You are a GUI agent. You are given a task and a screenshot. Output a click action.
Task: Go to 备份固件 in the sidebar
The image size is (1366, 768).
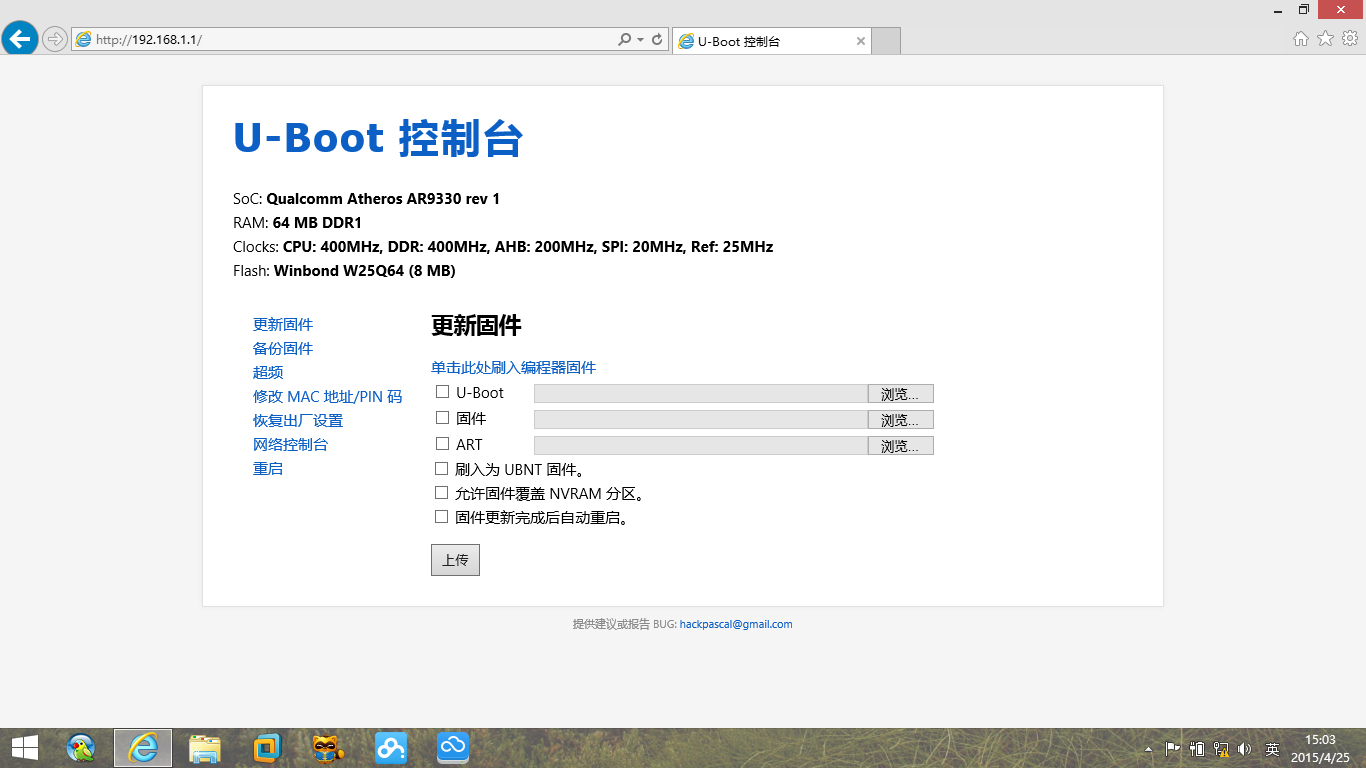point(283,349)
